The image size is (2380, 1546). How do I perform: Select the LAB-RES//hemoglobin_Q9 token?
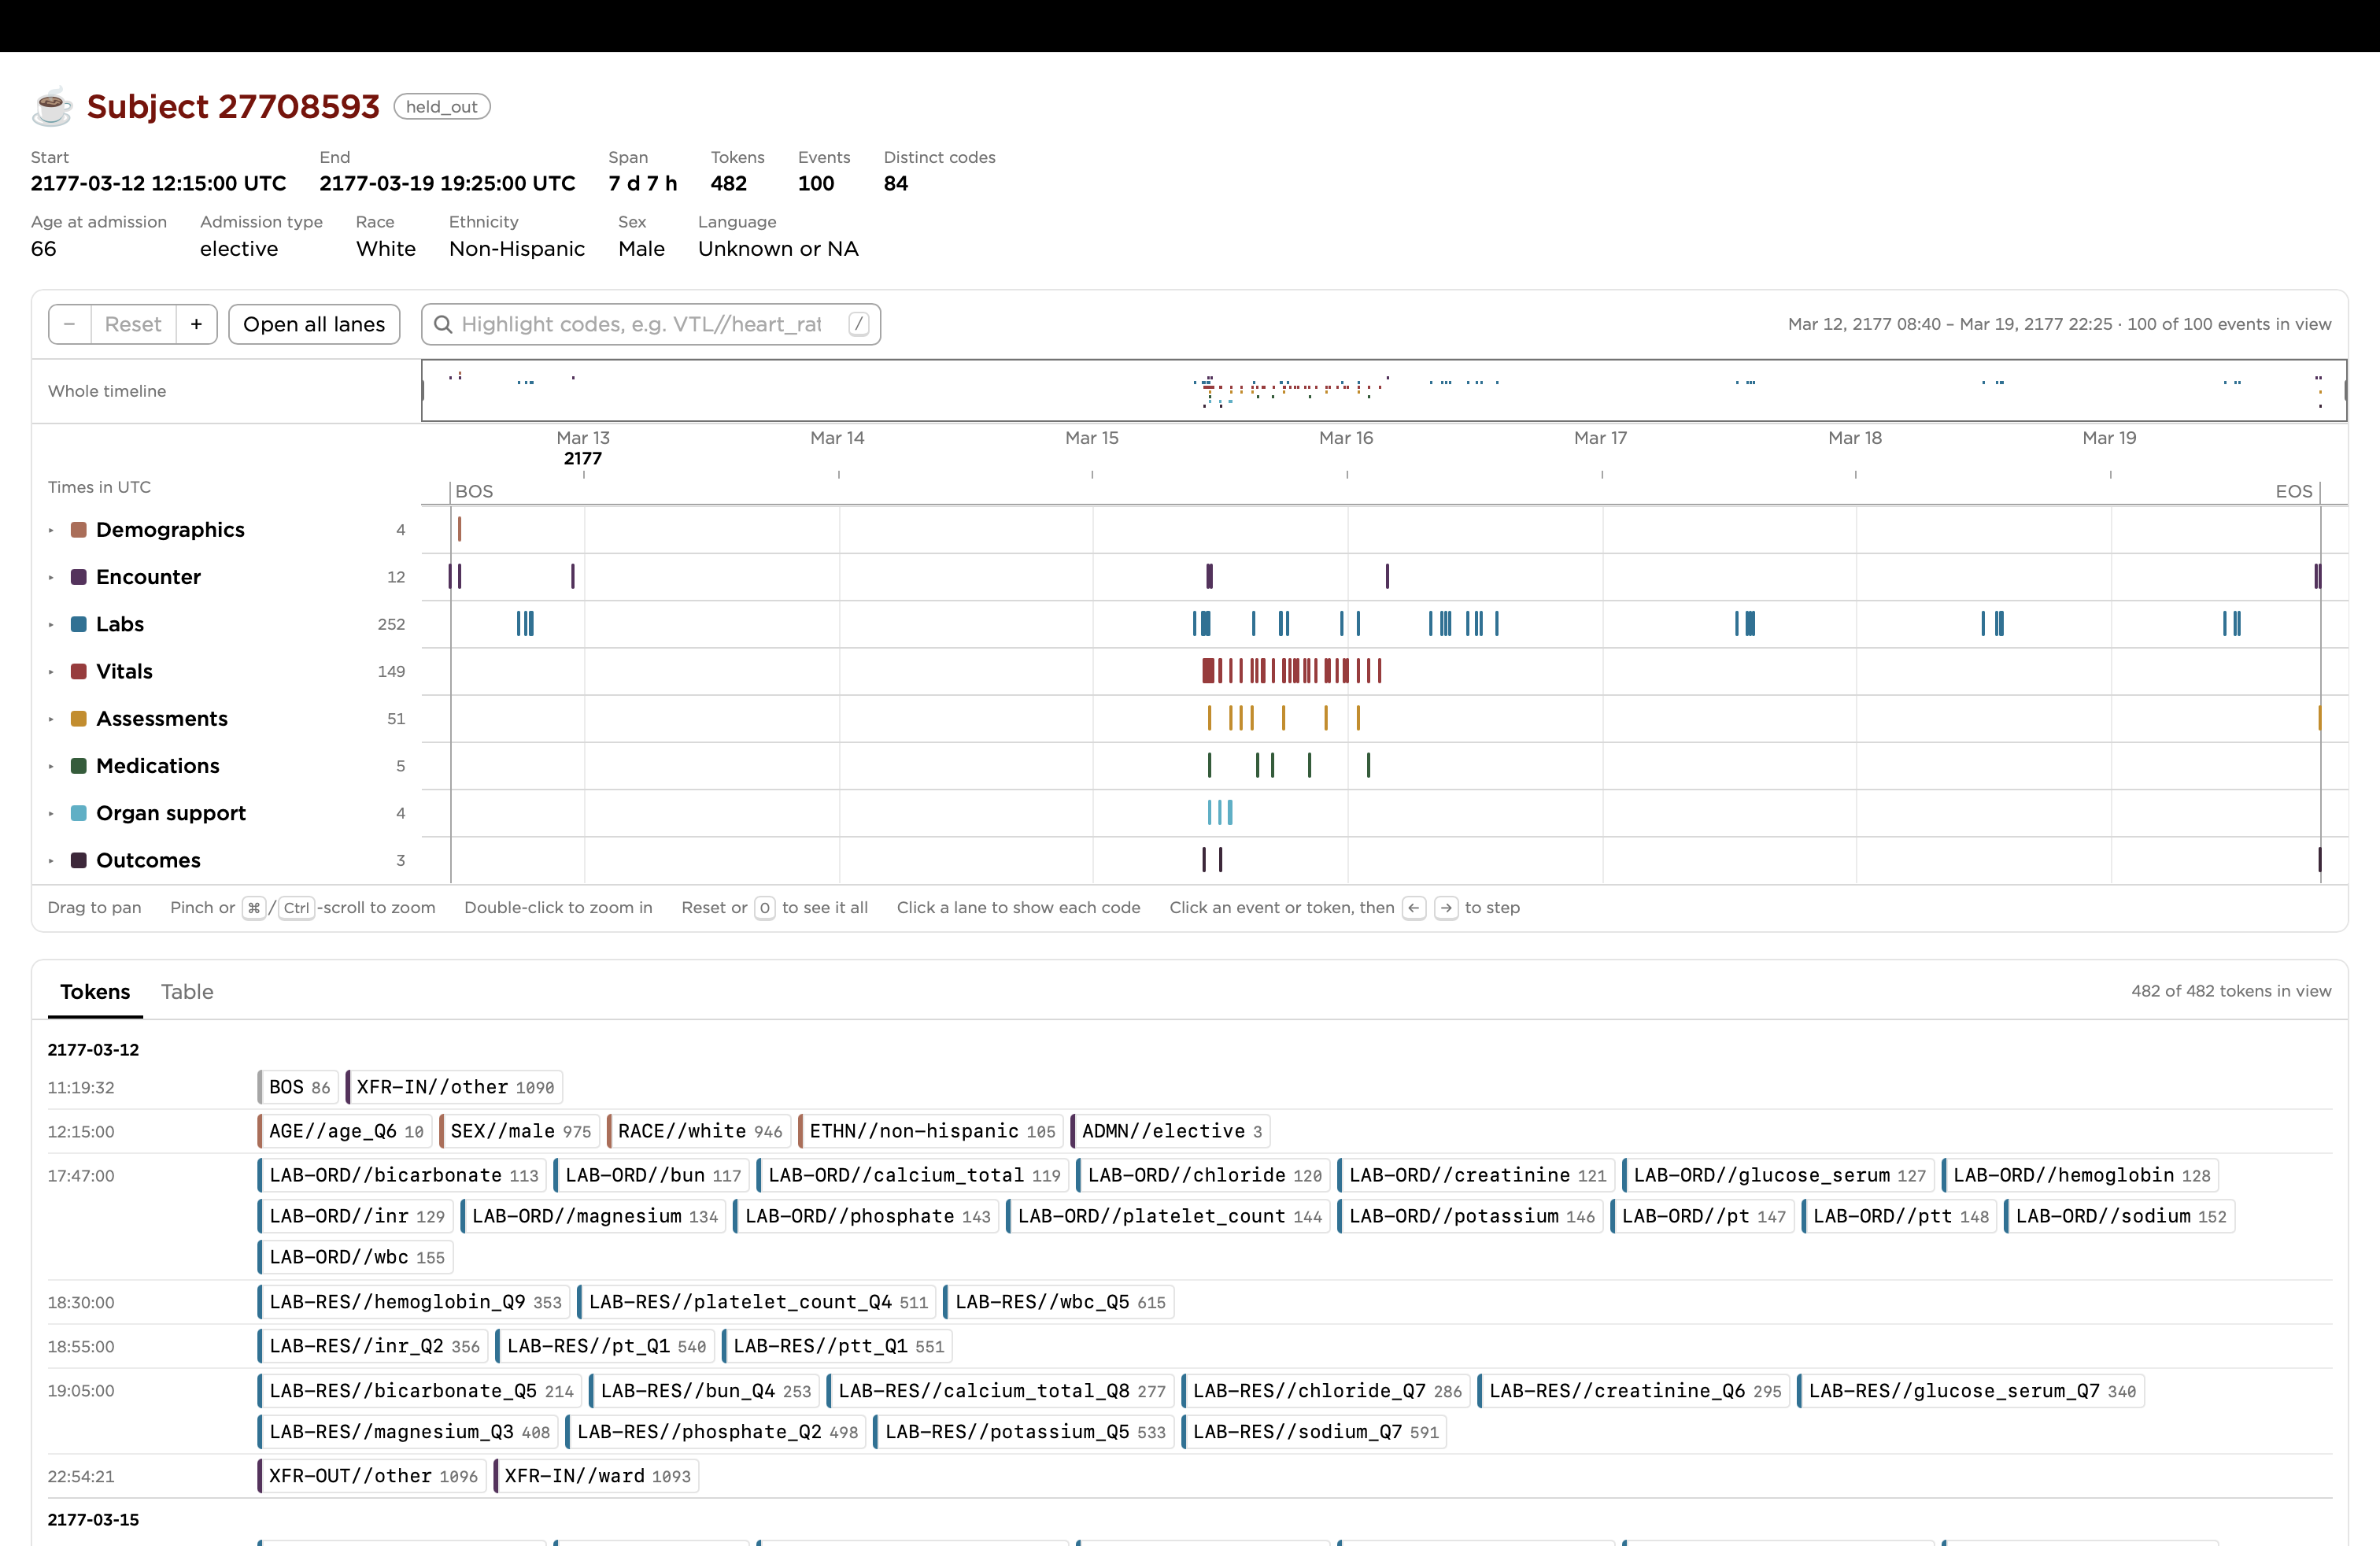tap(414, 1302)
